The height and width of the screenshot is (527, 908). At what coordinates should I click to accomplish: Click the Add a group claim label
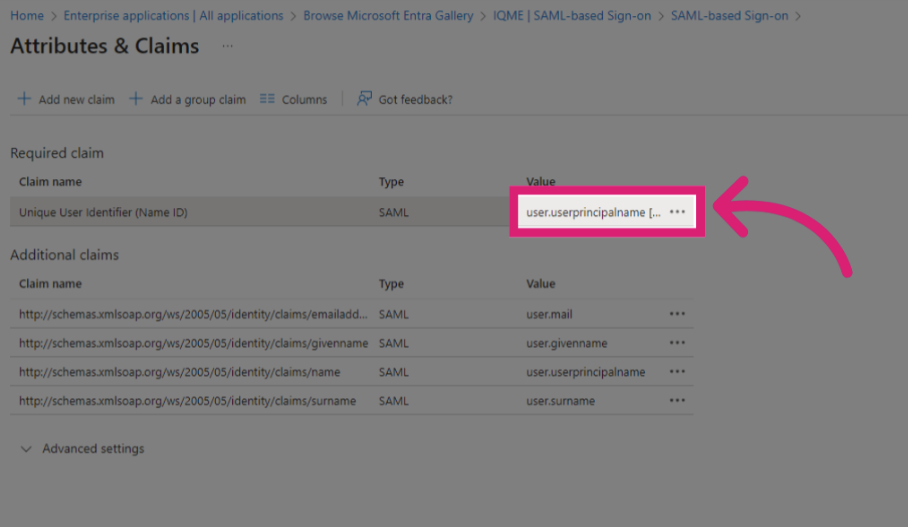[198, 100]
